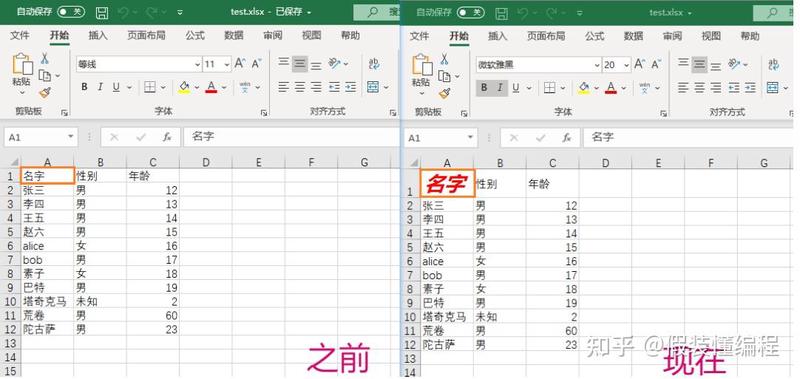The image size is (800, 379).
Task: Toggle Bold button in right window
Action: point(484,88)
